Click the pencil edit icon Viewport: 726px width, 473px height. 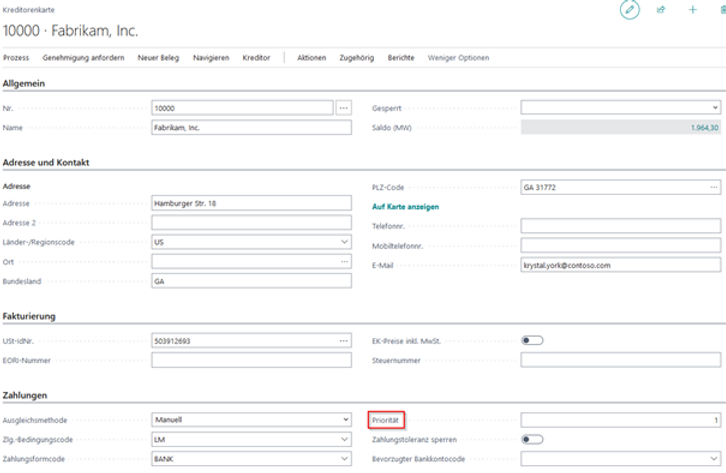click(629, 10)
